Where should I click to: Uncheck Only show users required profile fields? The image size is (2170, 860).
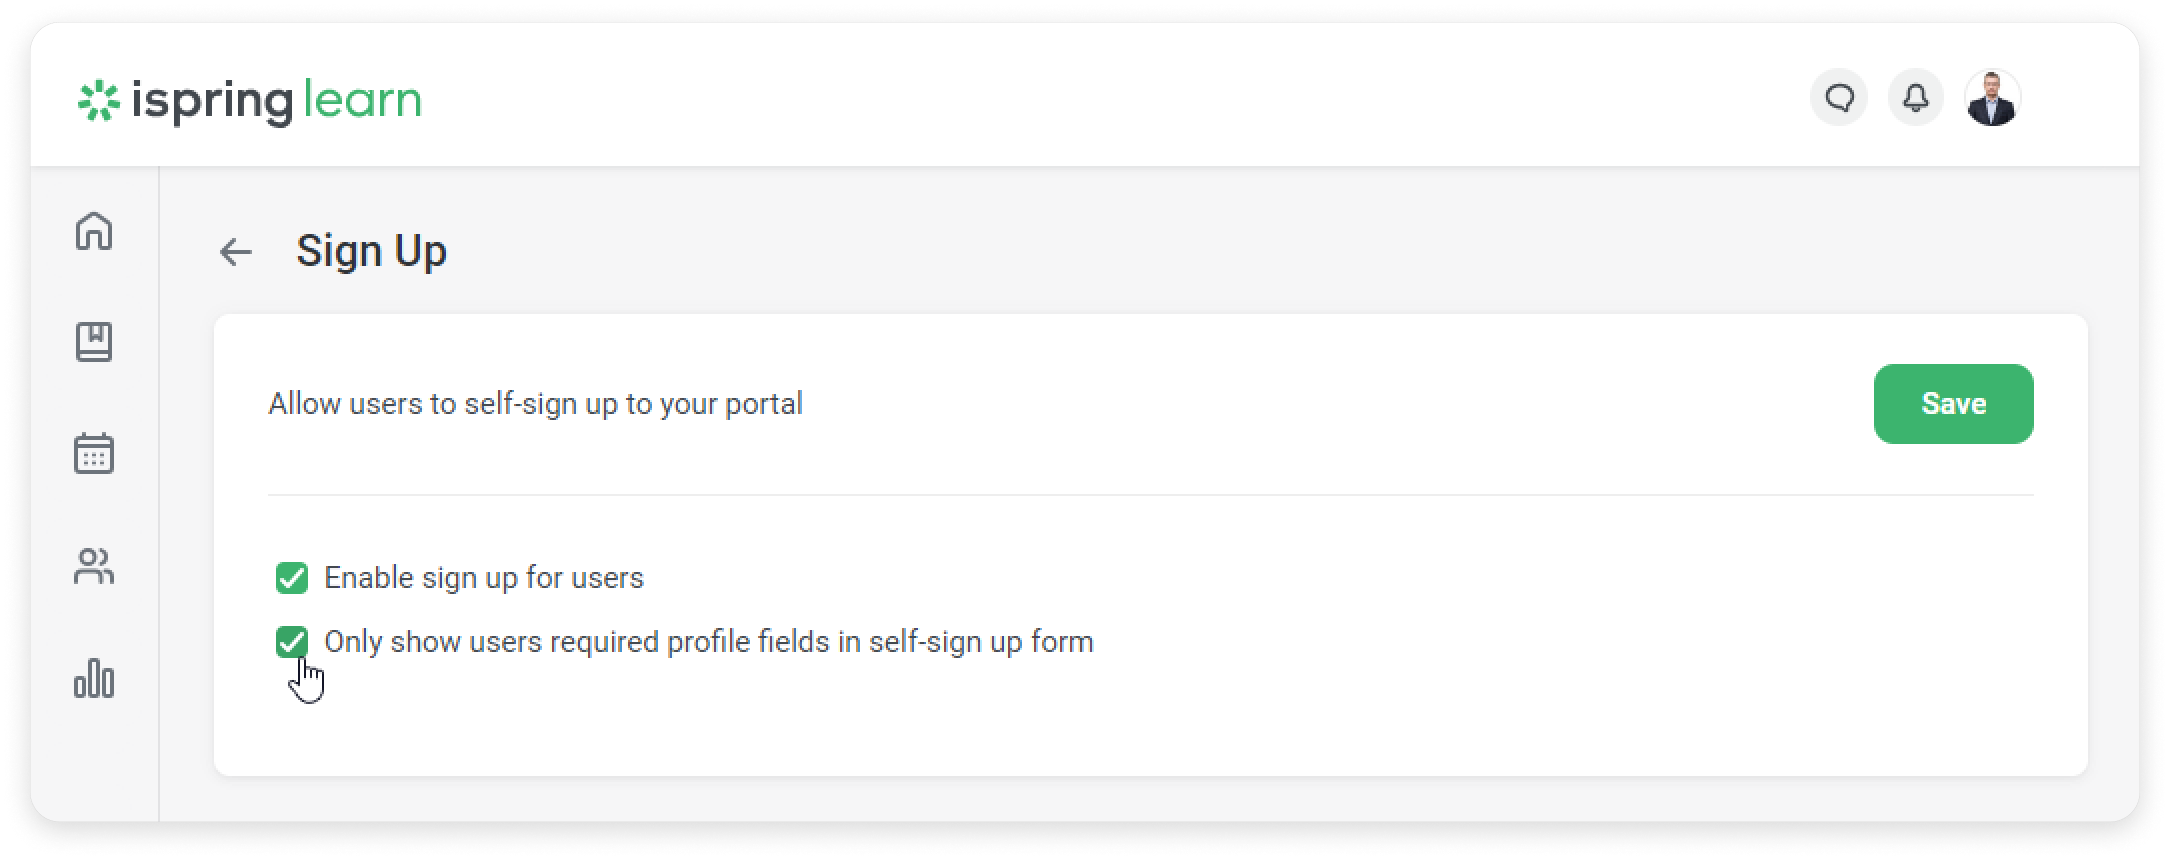point(292,642)
